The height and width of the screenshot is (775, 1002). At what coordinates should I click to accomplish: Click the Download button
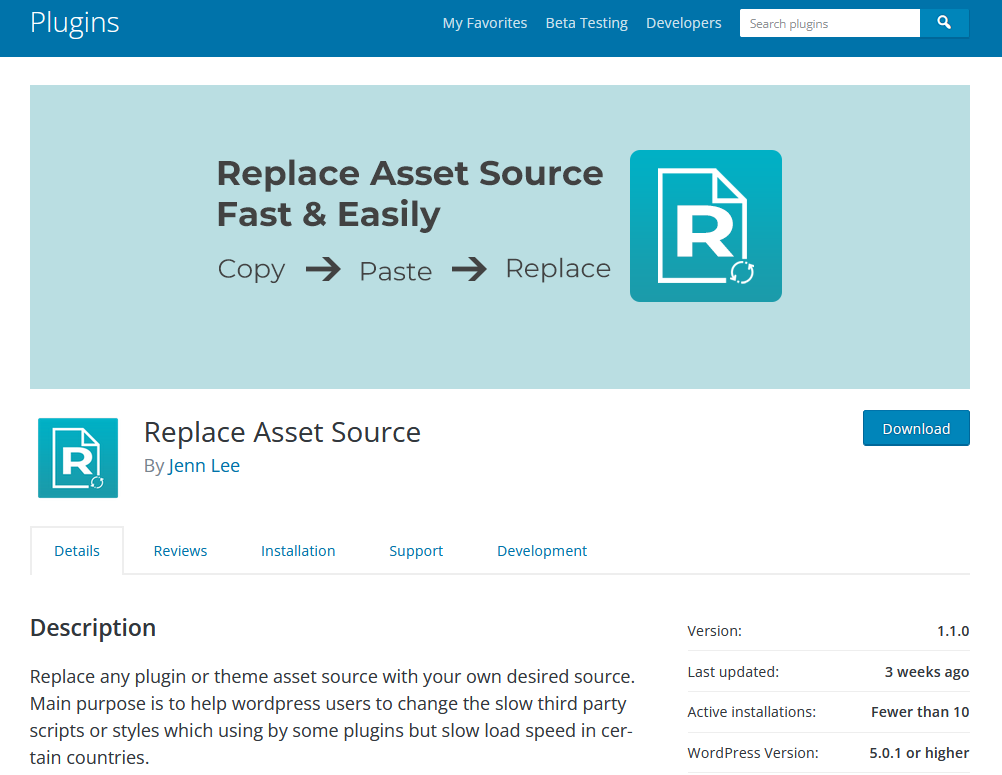[915, 428]
